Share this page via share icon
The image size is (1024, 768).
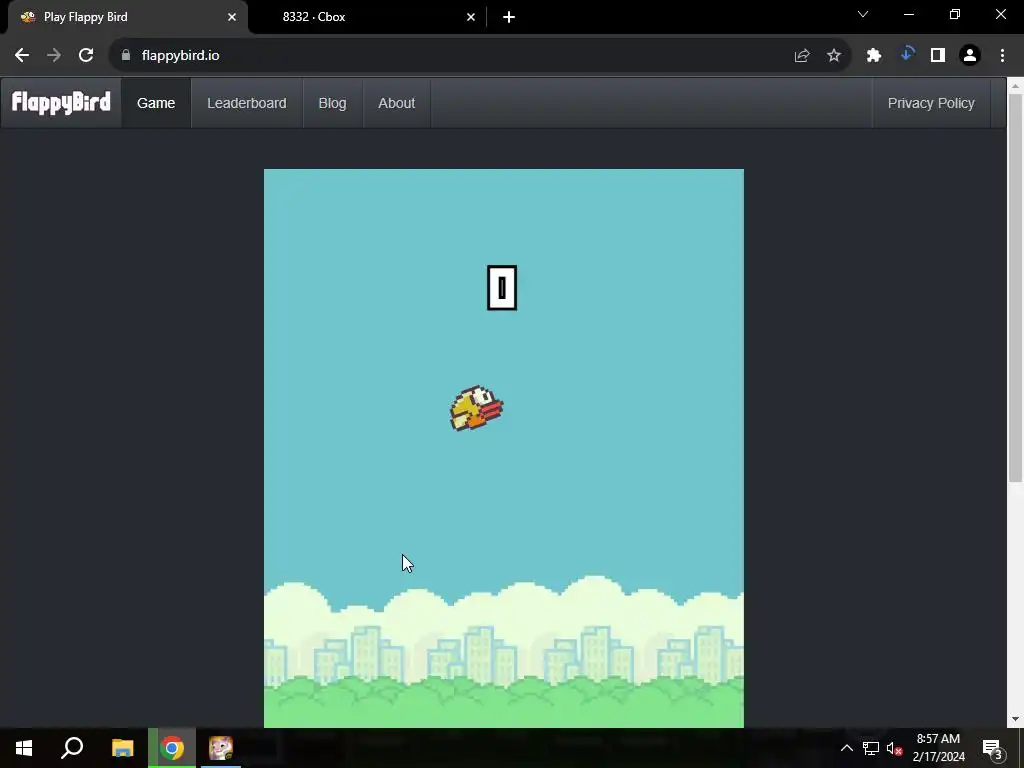802,56
